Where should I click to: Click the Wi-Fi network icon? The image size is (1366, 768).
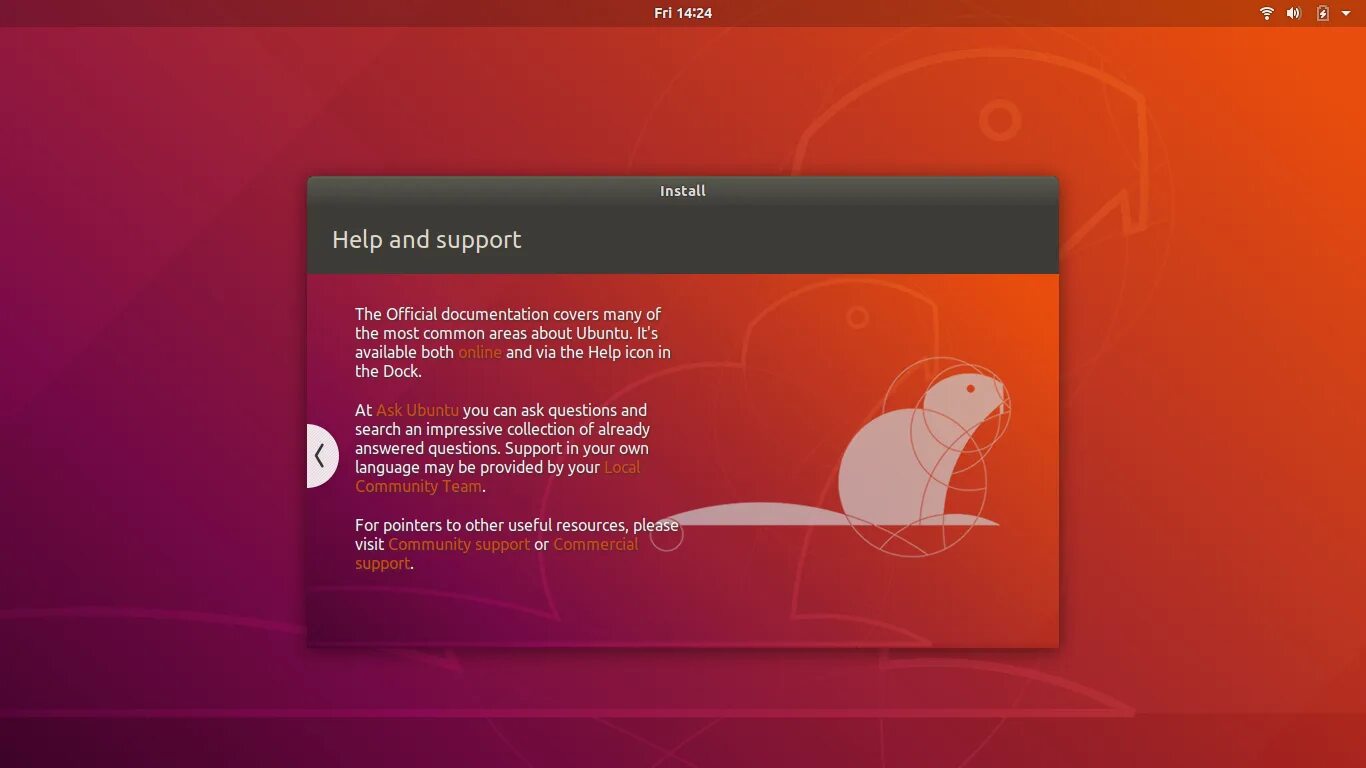[1267, 13]
